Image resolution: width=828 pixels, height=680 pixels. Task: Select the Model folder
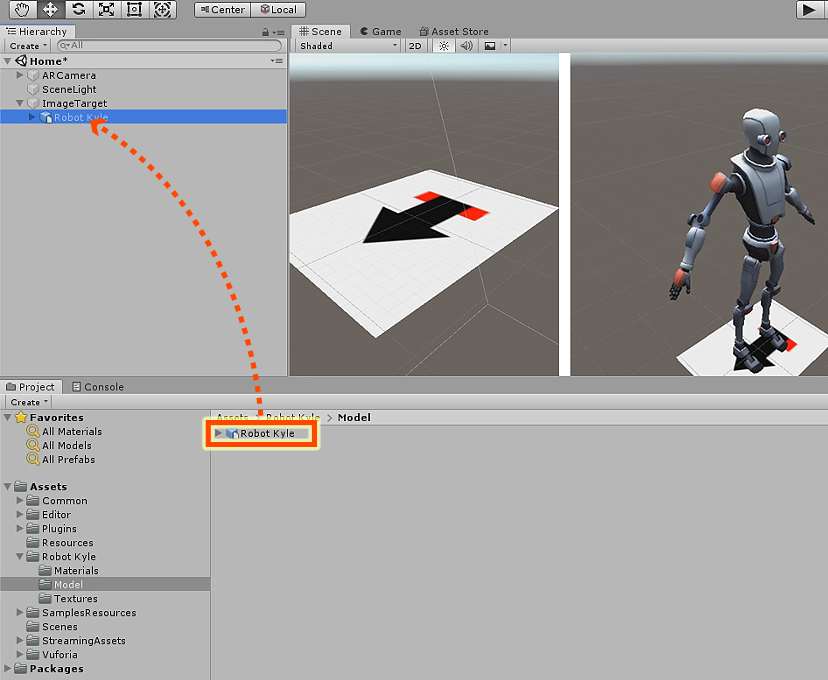click(x=68, y=584)
